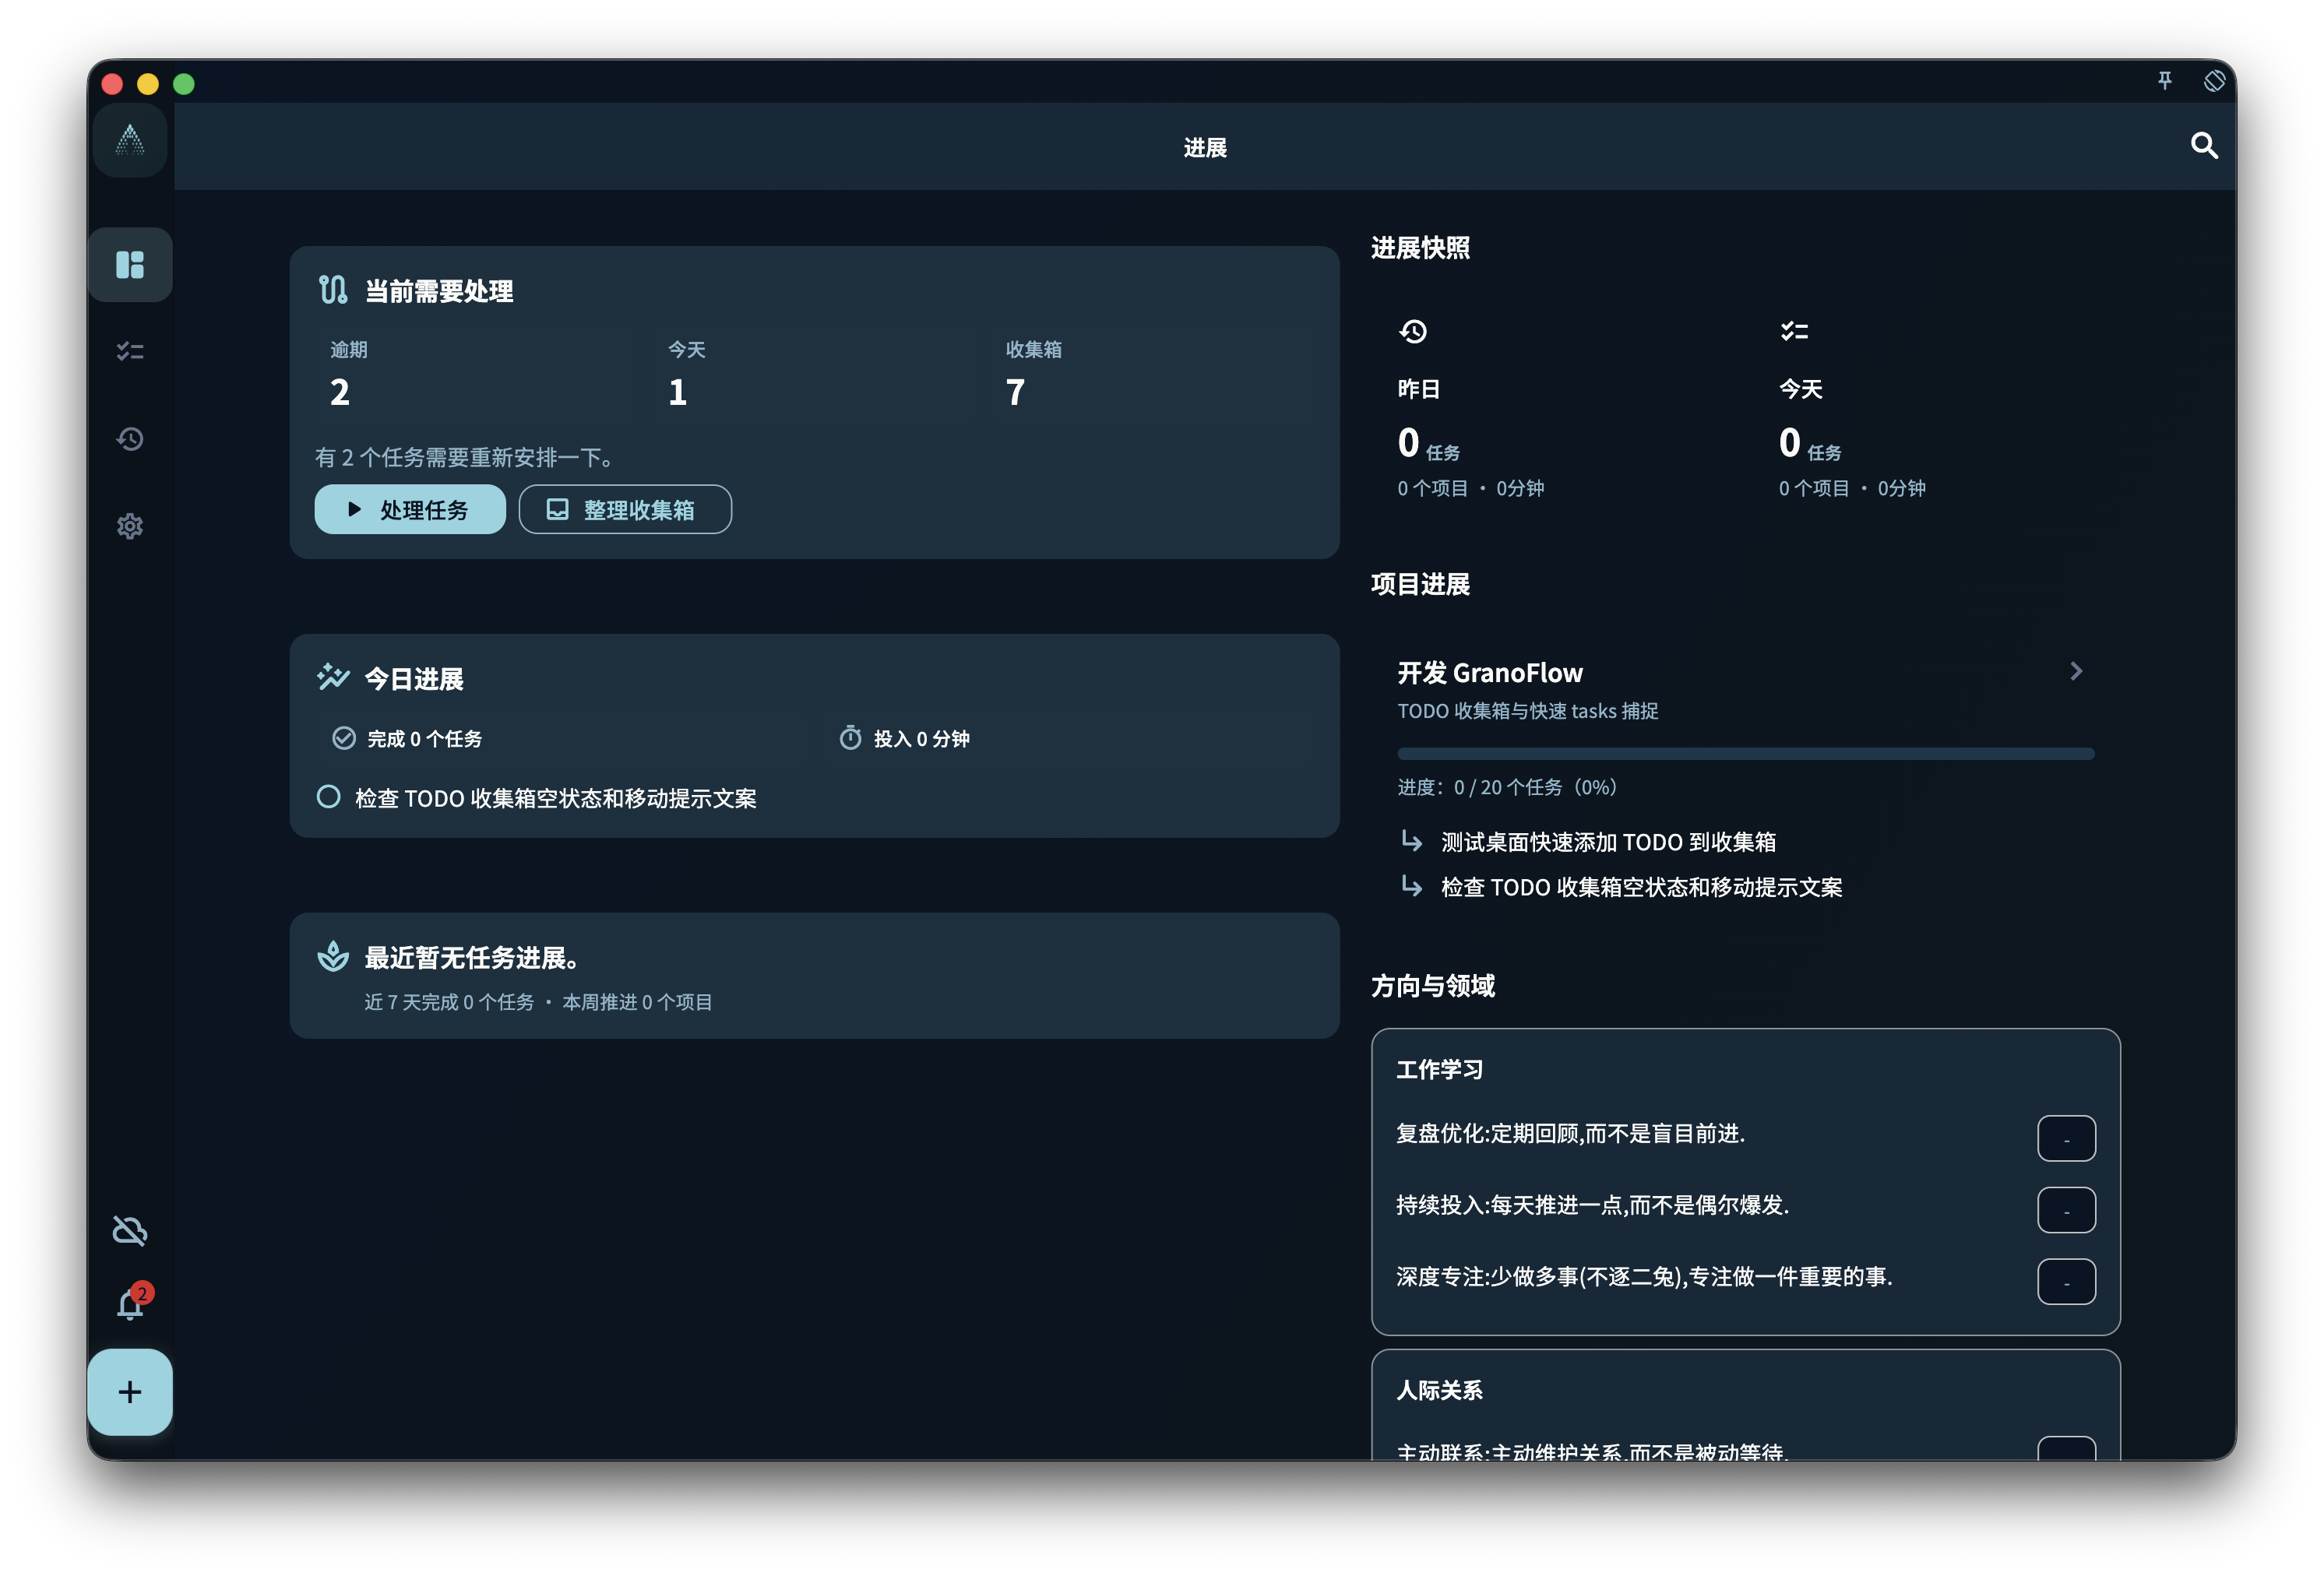Click 有 2 个任务需要重新安排一下 message
The height and width of the screenshot is (1576, 2324).
point(464,457)
